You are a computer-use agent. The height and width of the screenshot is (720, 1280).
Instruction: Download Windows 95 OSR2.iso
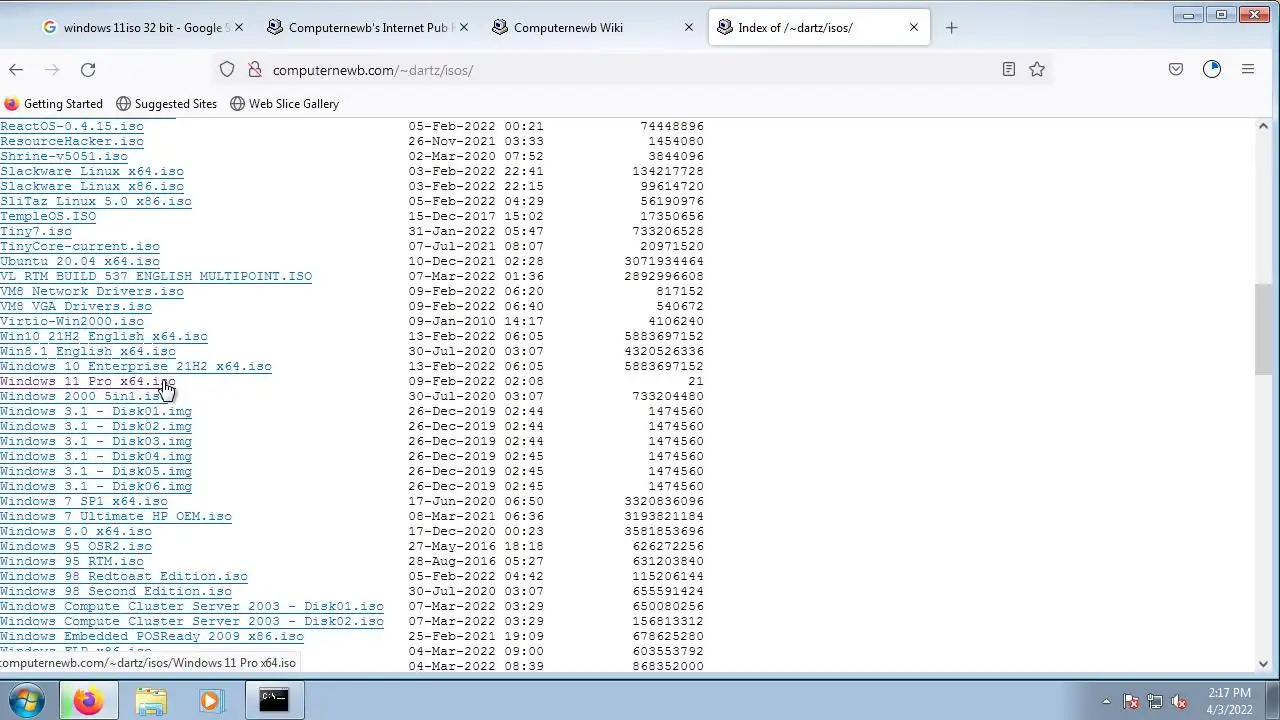(x=76, y=546)
